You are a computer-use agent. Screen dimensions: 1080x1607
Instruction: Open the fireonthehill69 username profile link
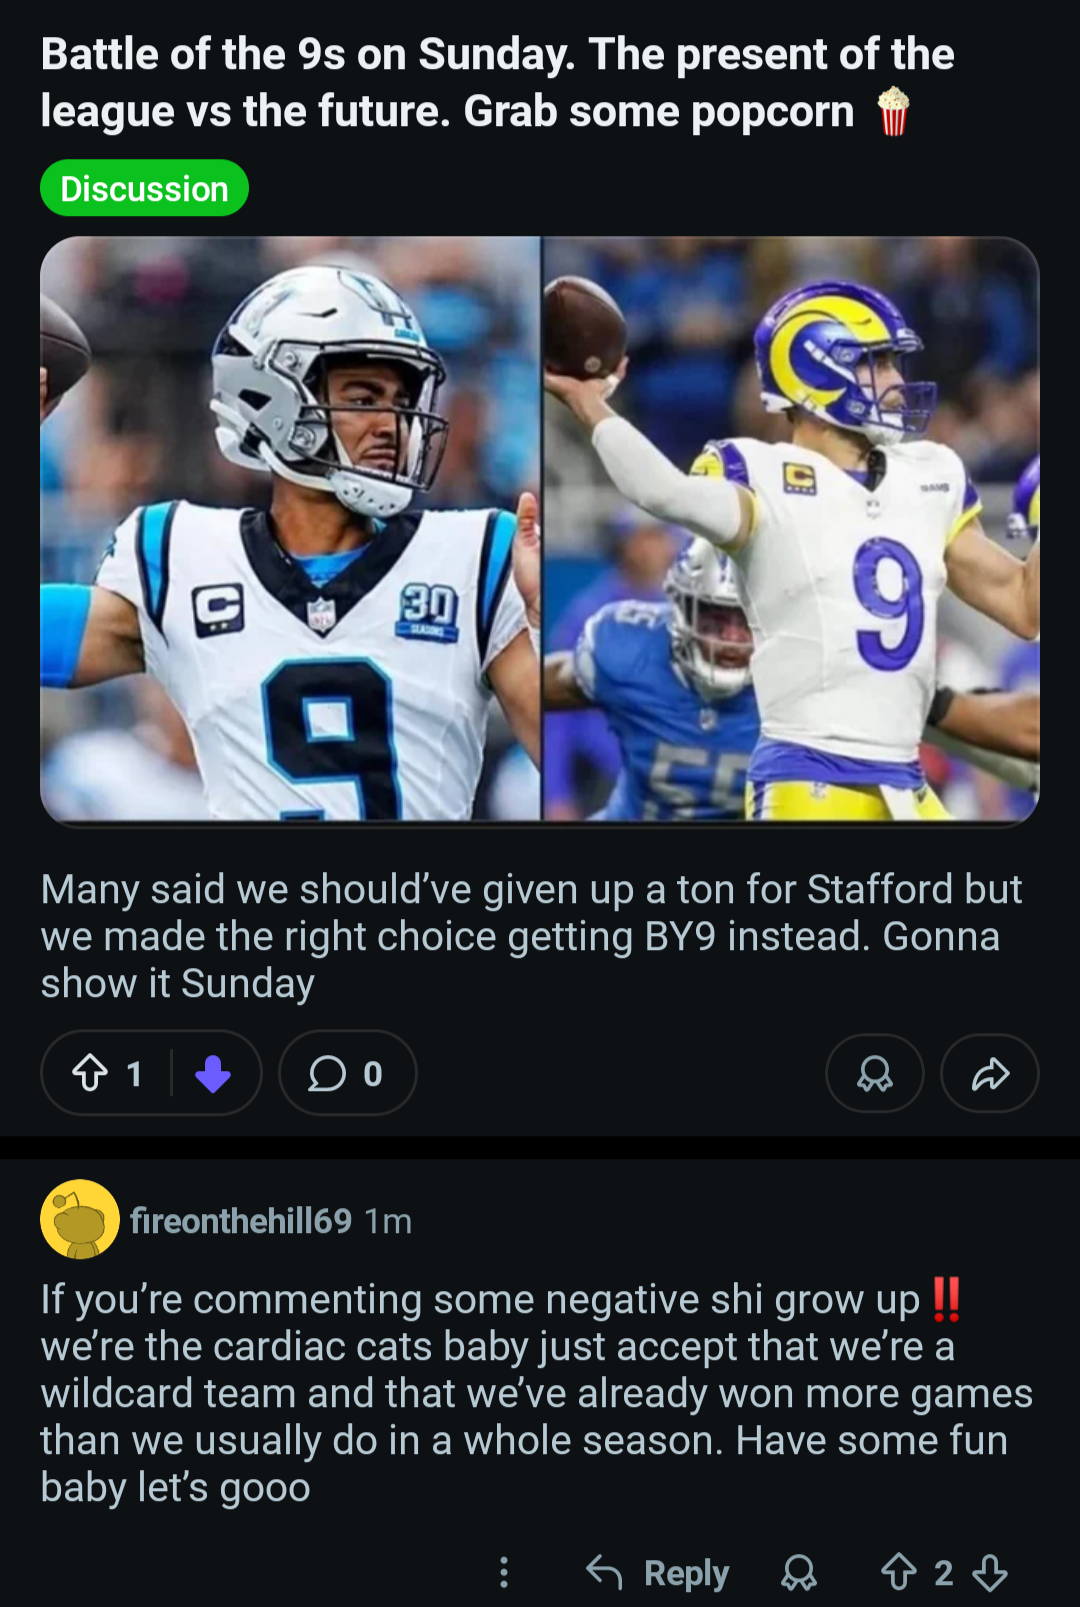point(241,1220)
